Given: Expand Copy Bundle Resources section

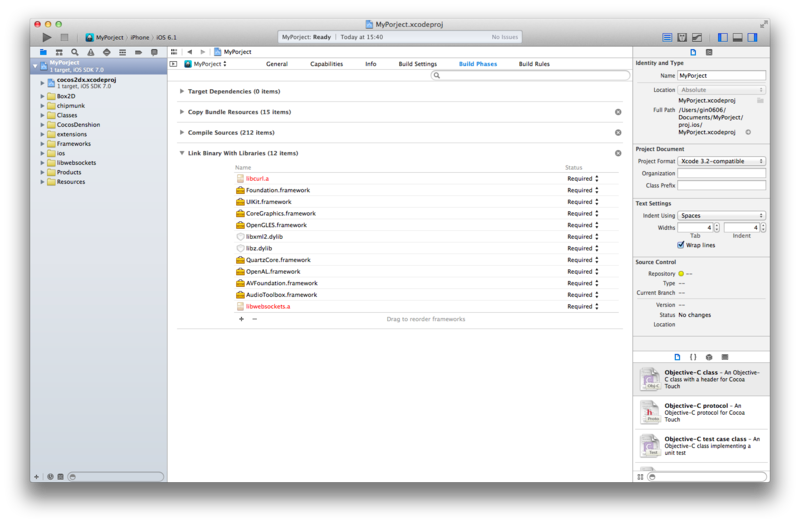Looking at the screenshot, I should click(x=182, y=112).
